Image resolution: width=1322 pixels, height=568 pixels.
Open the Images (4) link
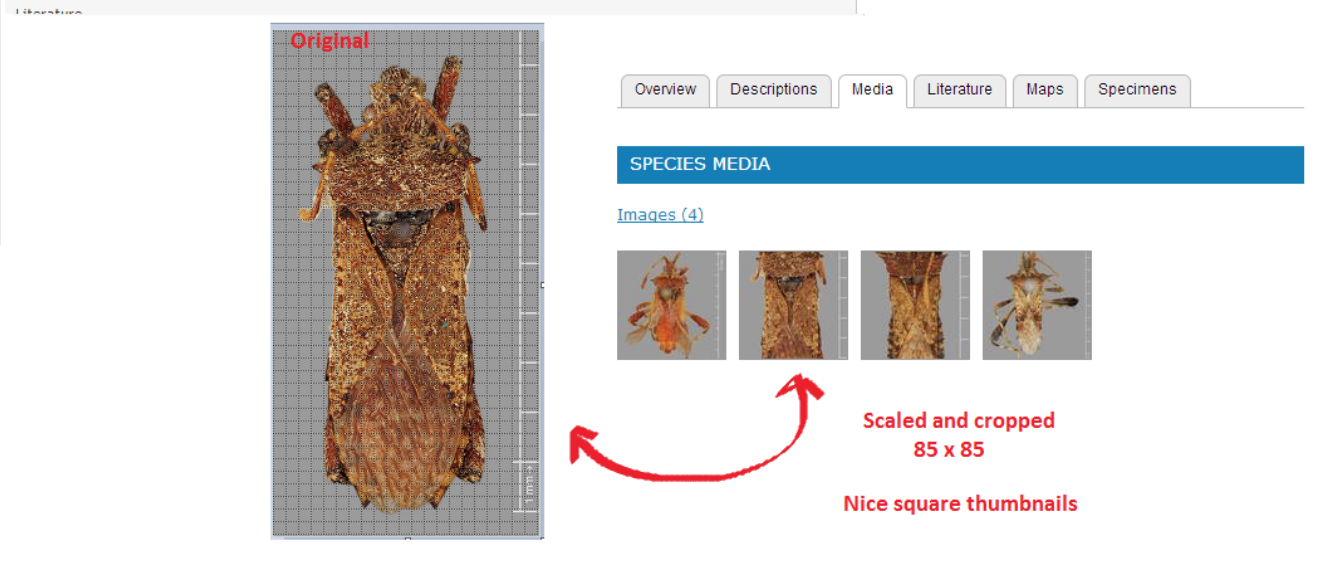pyautogui.click(x=660, y=215)
